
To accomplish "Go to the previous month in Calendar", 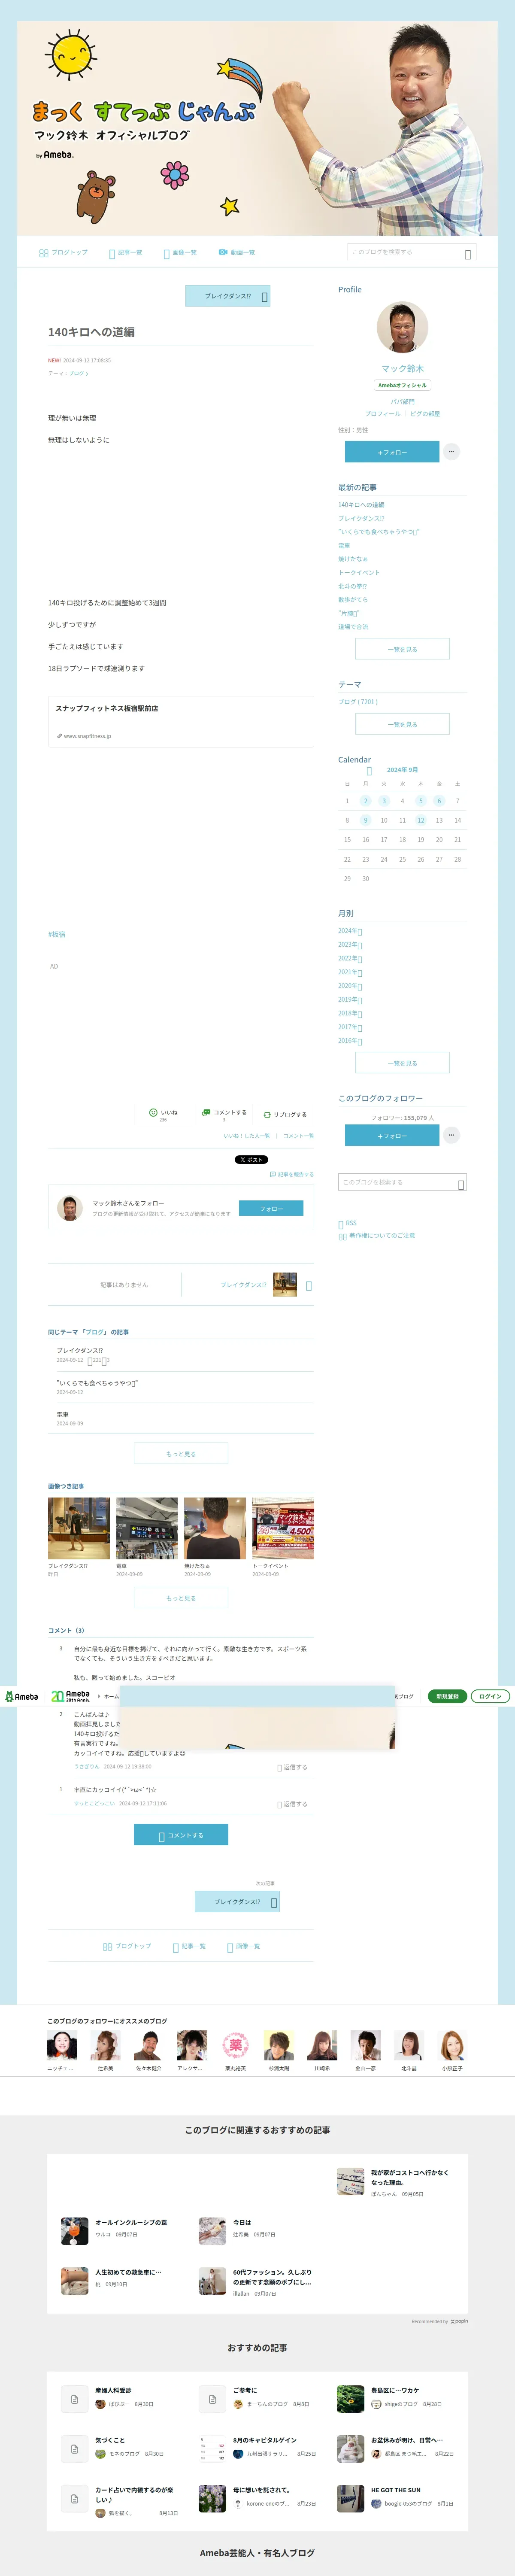I will click(369, 771).
